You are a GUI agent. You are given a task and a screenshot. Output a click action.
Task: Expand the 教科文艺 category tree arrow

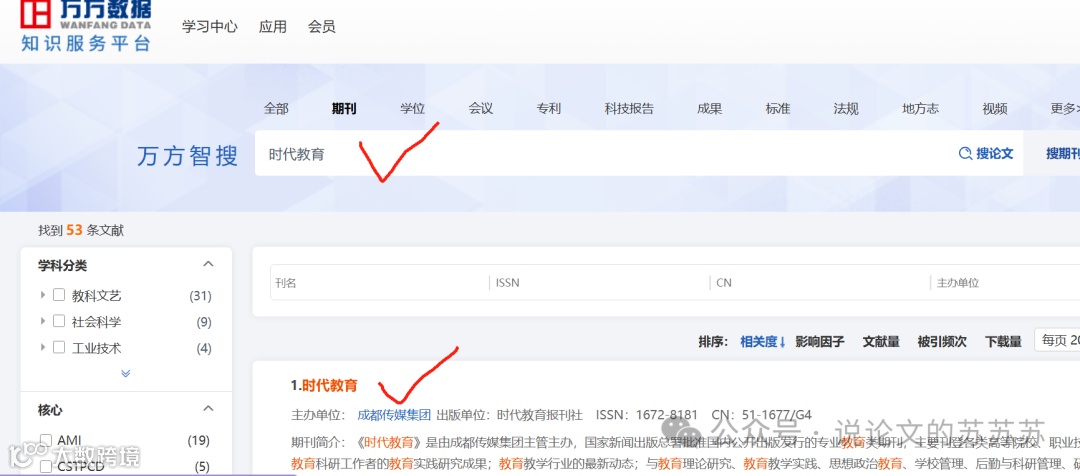click(x=43, y=295)
